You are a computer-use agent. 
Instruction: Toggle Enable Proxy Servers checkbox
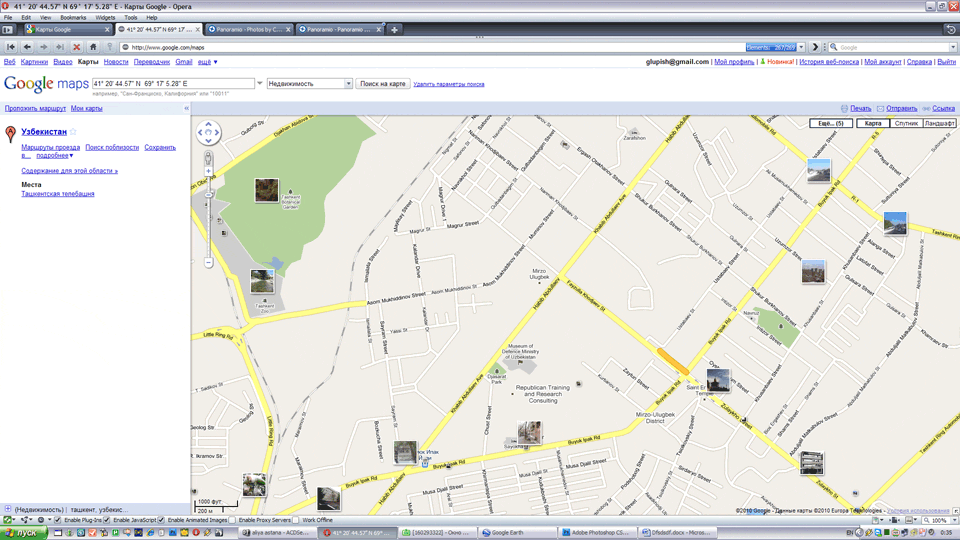pyautogui.click(x=232, y=520)
